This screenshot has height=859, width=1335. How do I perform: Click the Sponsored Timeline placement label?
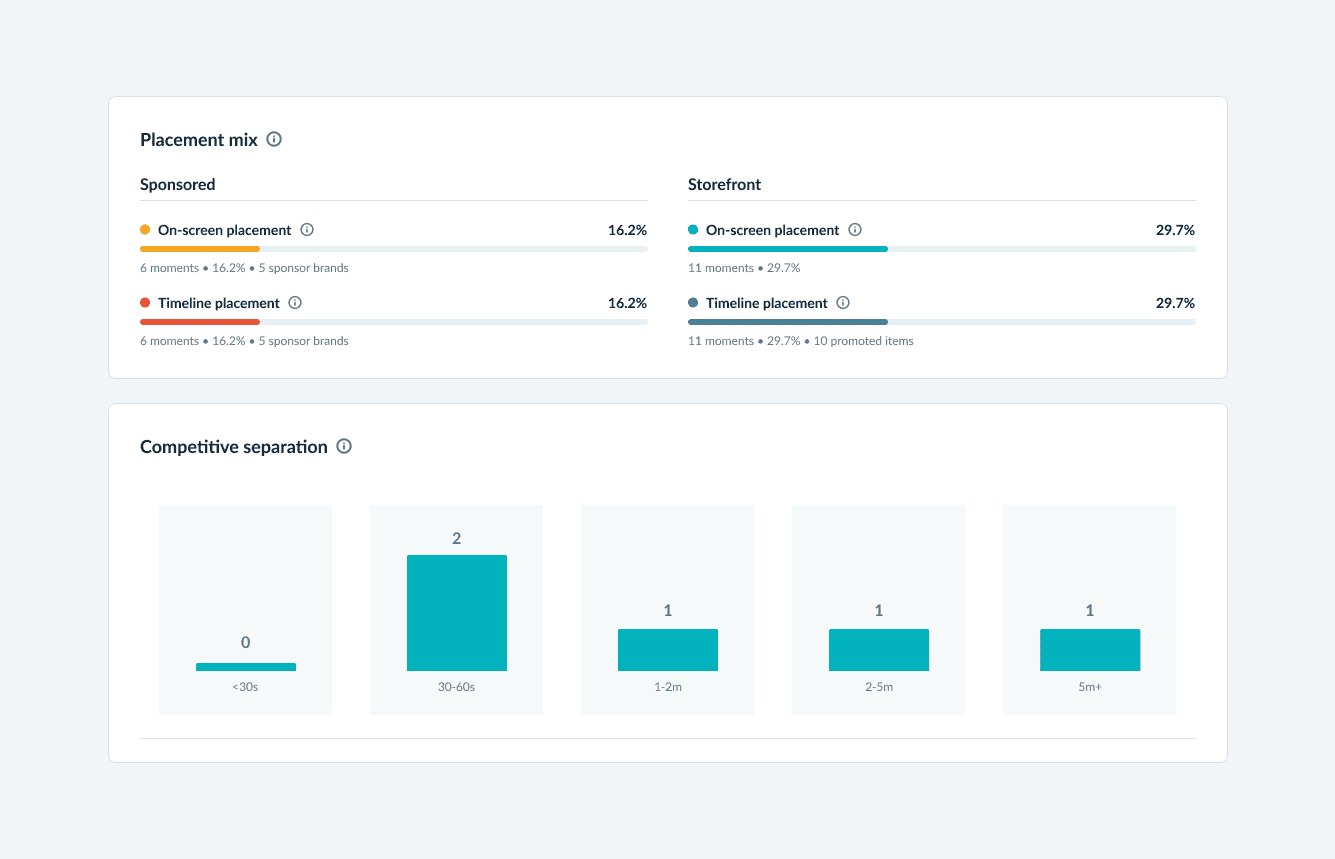click(219, 303)
